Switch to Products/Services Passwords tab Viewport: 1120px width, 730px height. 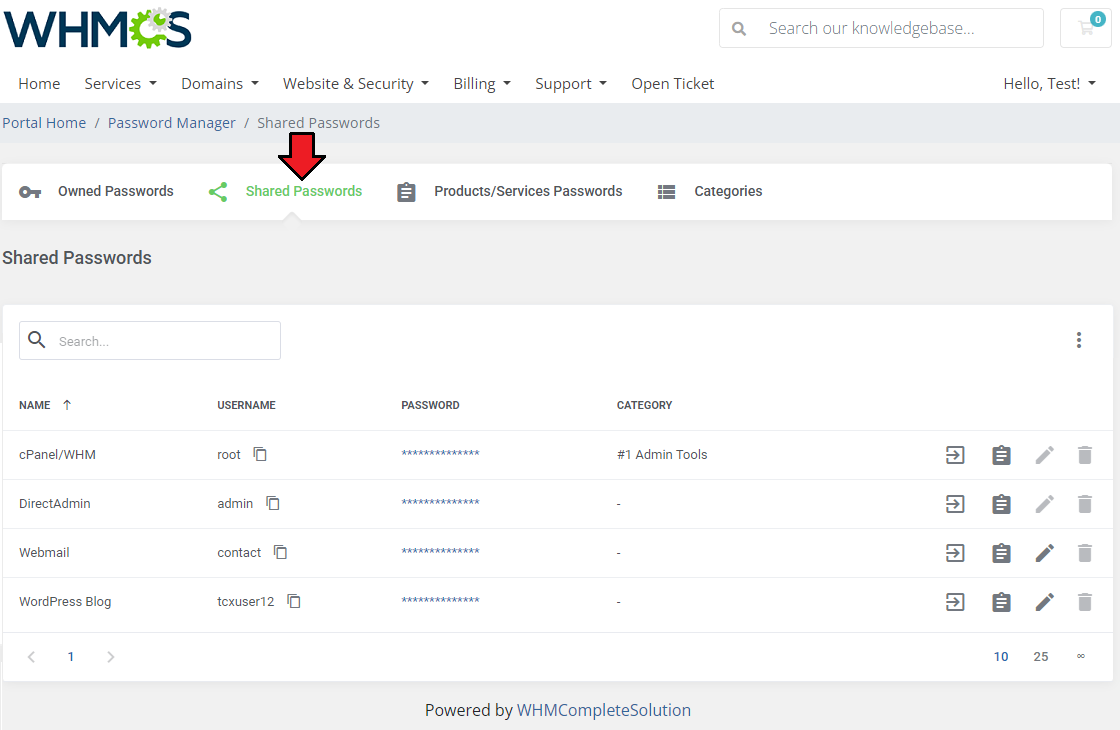click(x=509, y=191)
